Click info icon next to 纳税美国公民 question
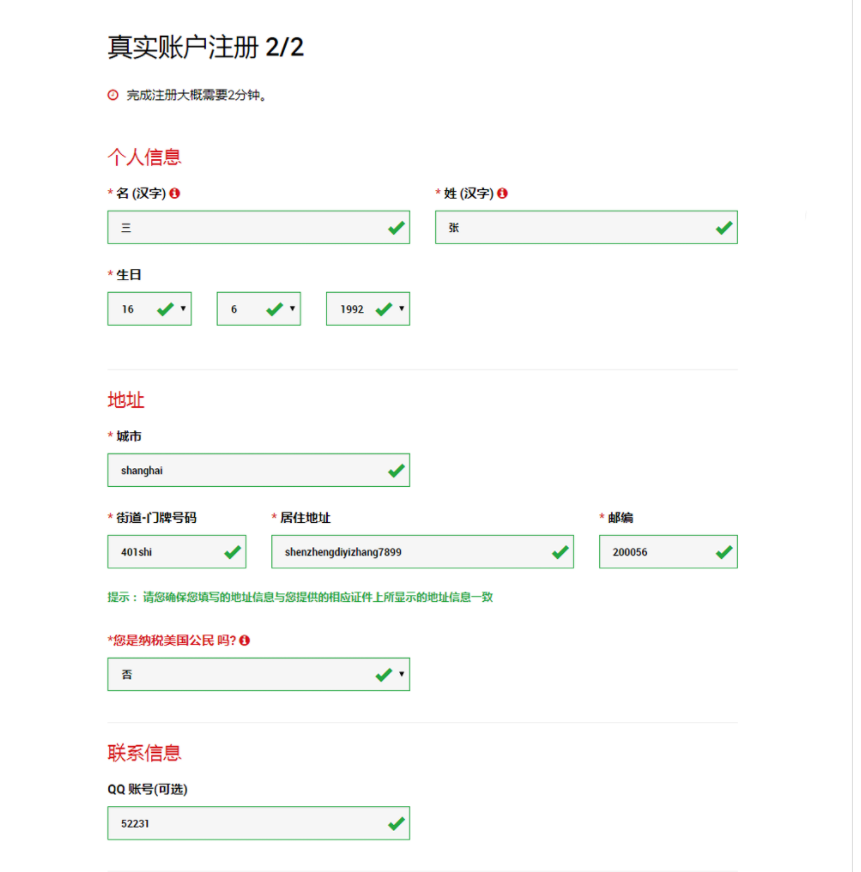The image size is (861, 872). pyautogui.click(x=244, y=640)
